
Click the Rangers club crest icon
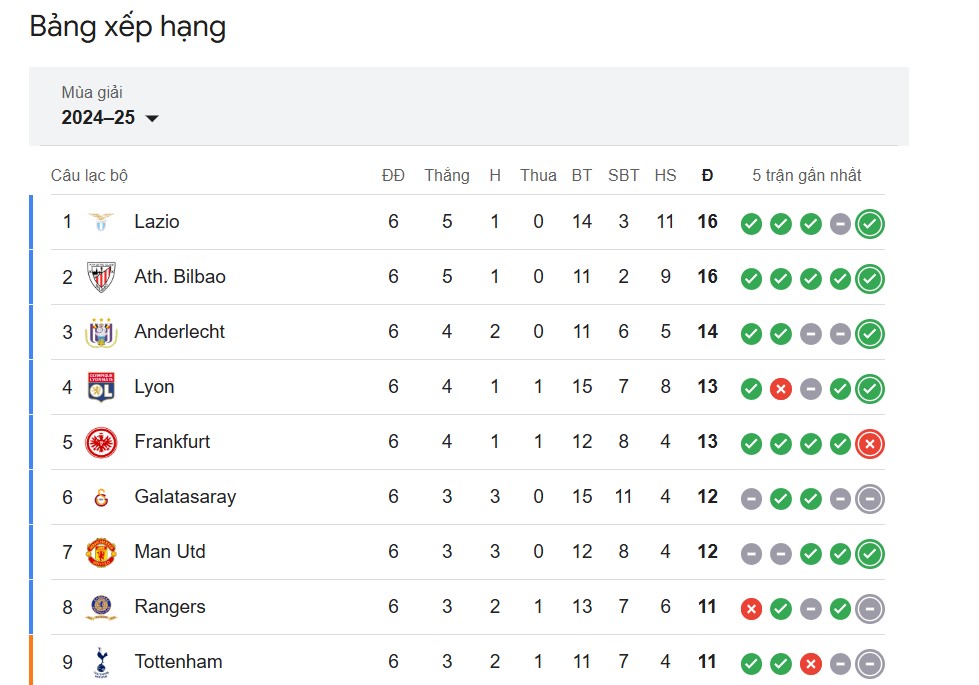tap(101, 607)
